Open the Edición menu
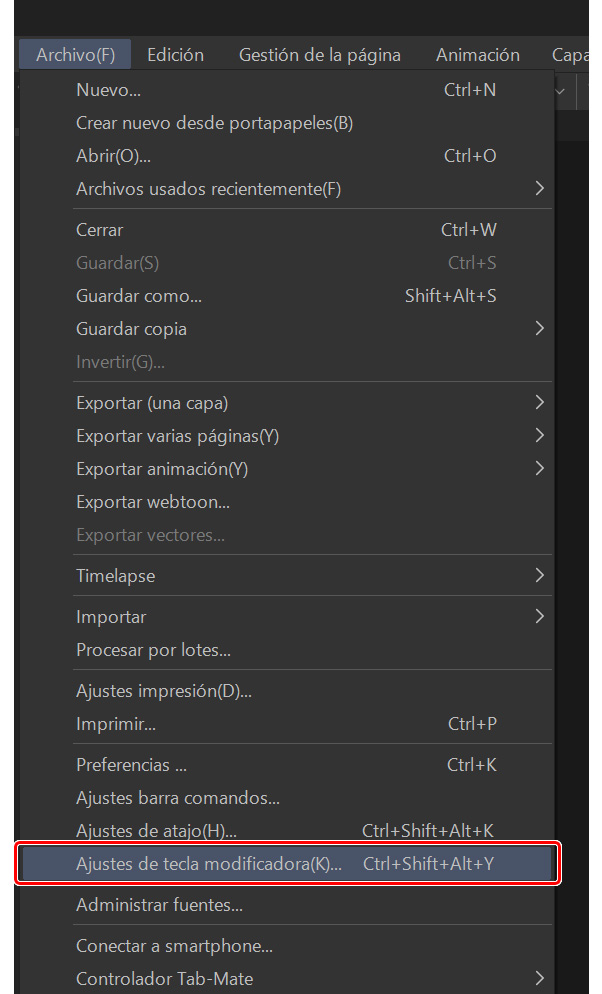 click(x=175, y=55)
